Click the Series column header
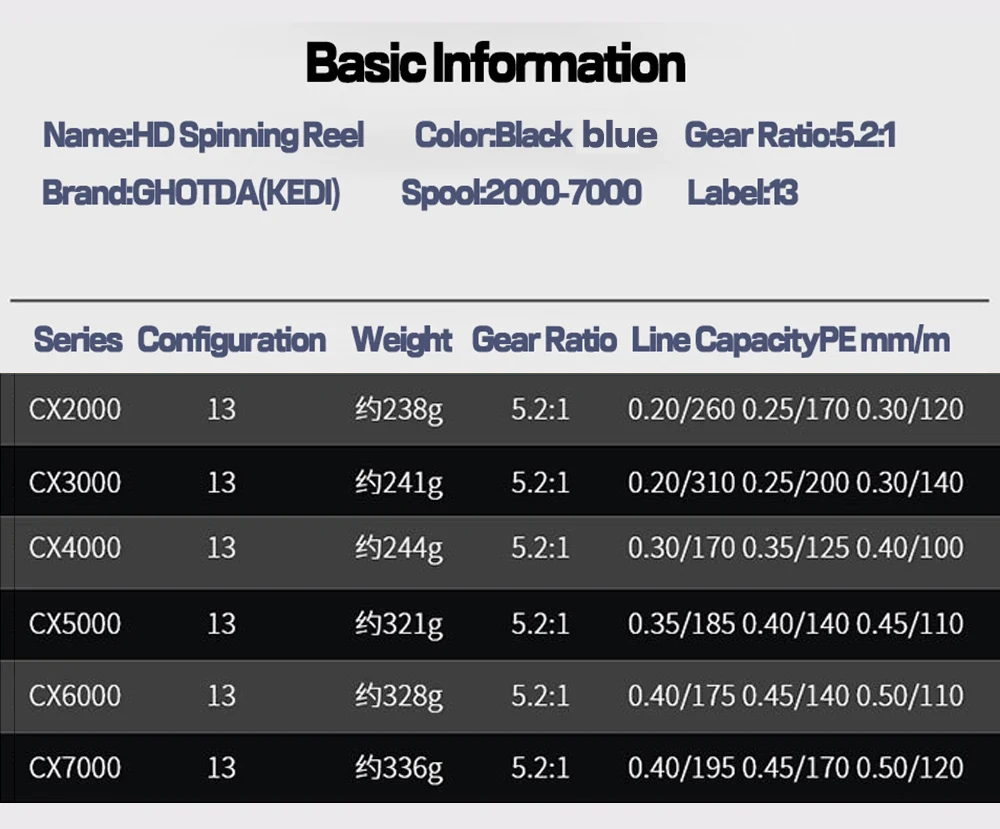The image size is (1000, 829). pos(78,340)
